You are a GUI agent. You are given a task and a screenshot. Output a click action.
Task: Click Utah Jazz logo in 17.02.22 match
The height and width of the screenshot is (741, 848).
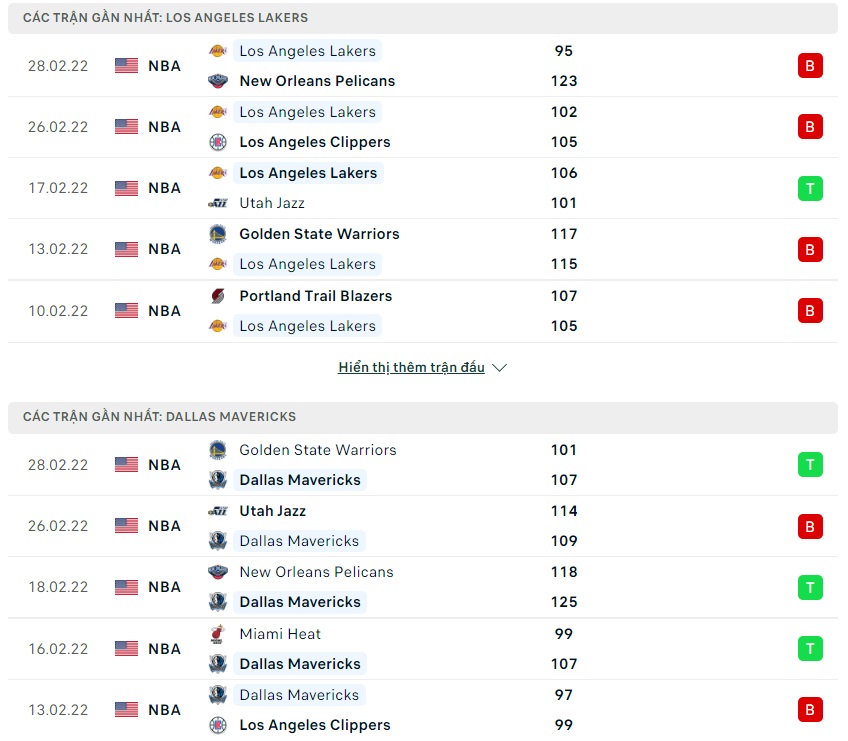(217, 203)
